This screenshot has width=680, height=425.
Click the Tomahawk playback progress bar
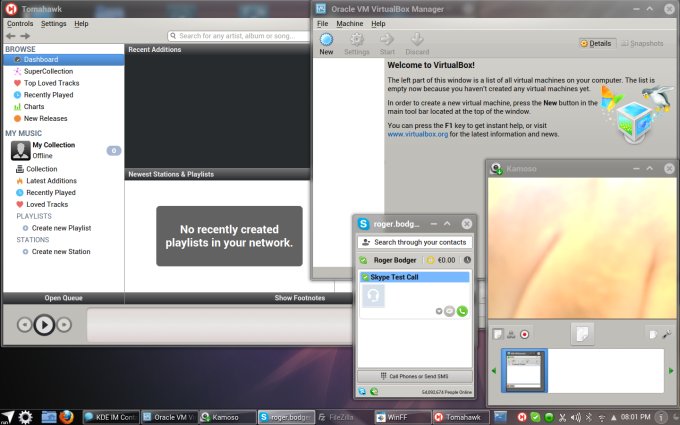point(219,325)
